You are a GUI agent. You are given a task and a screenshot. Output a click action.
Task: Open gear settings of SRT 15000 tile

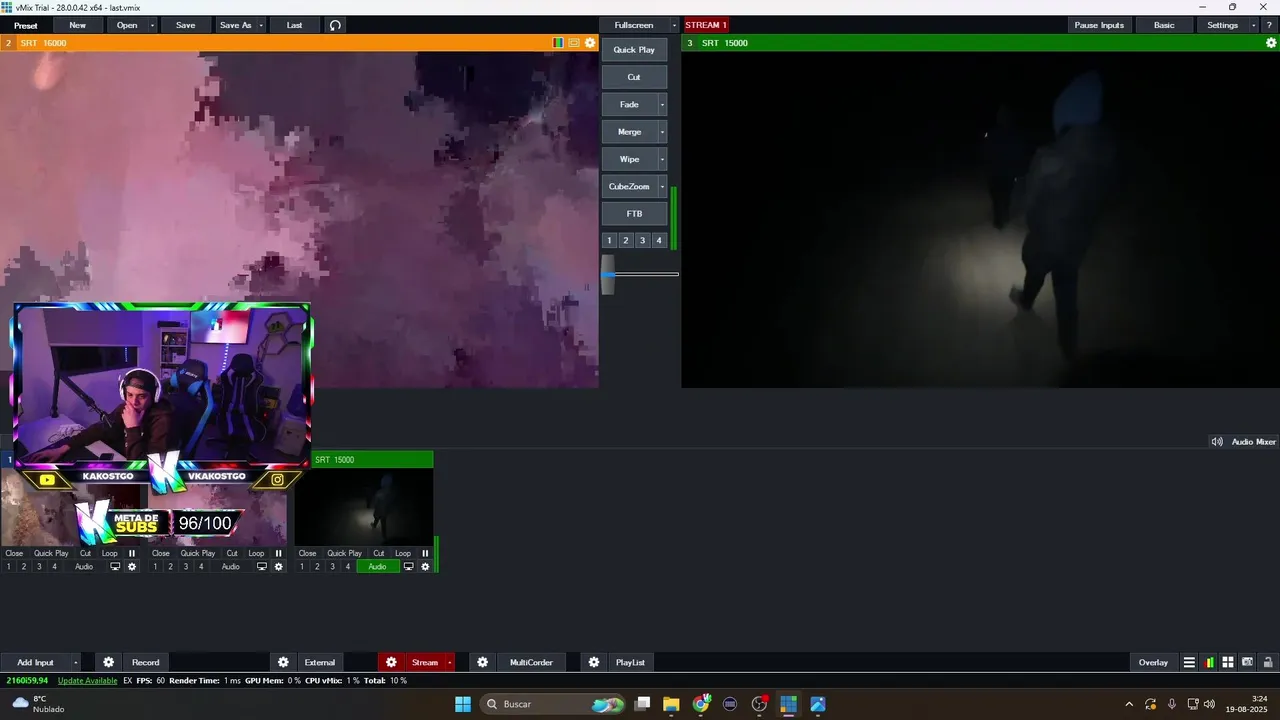tap(425, 567)
